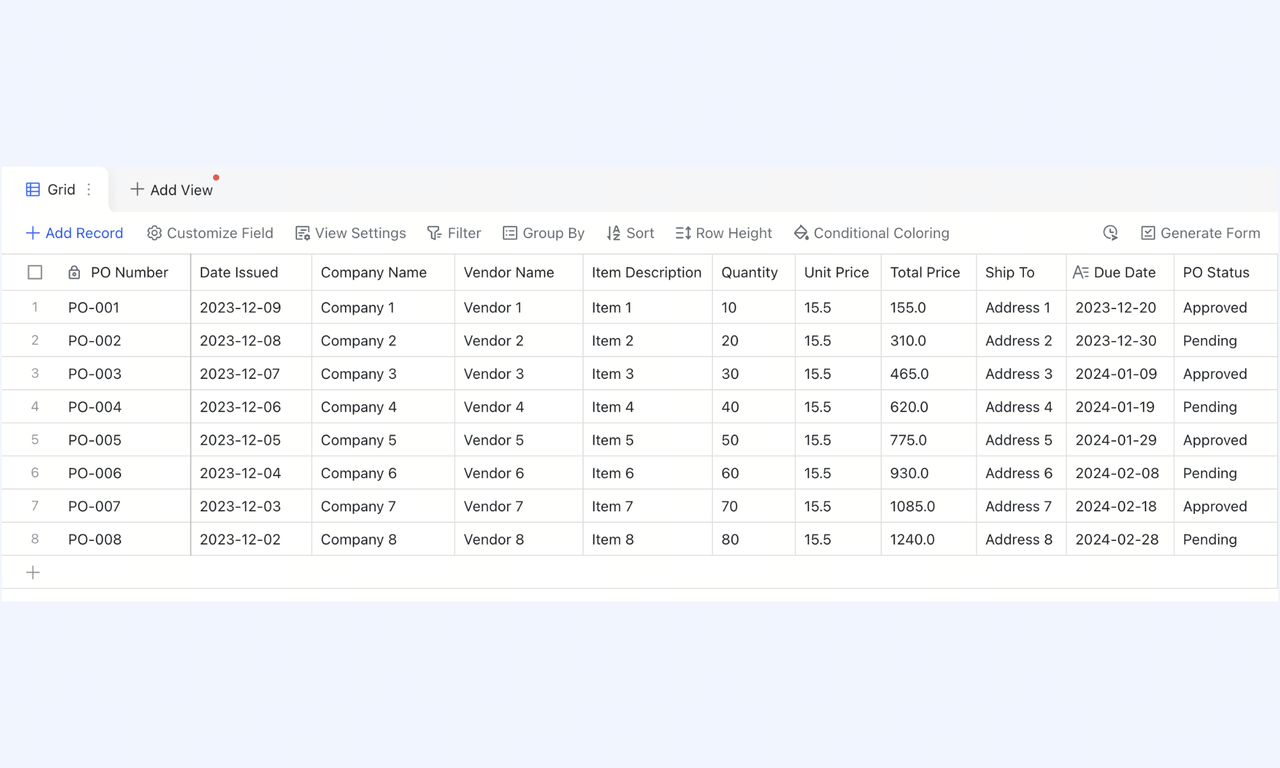Click Approved status in PO-001 row
Screen dimensions: 1280x768
point(1226,307)
